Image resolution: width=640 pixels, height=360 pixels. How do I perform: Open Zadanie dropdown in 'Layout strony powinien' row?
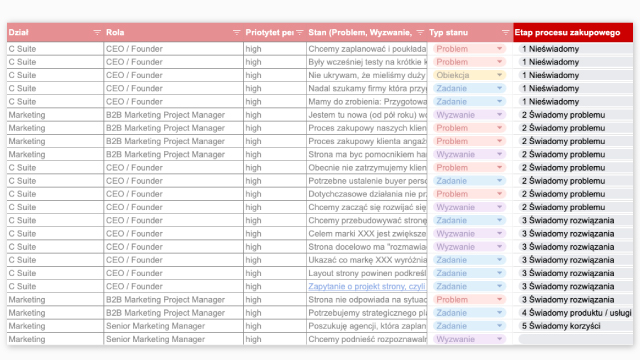coord(469,273)
